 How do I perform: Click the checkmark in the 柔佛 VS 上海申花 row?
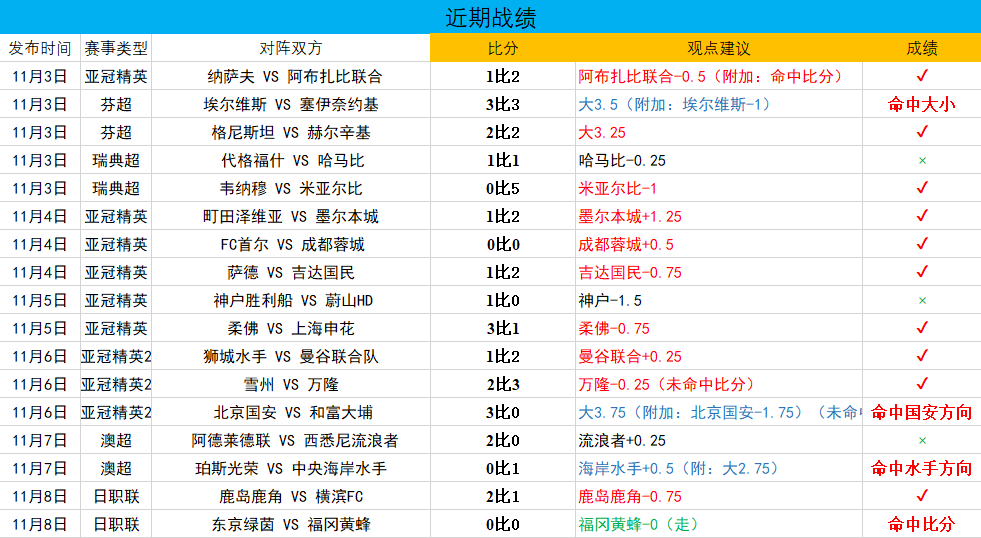click(x=922, y=328)
